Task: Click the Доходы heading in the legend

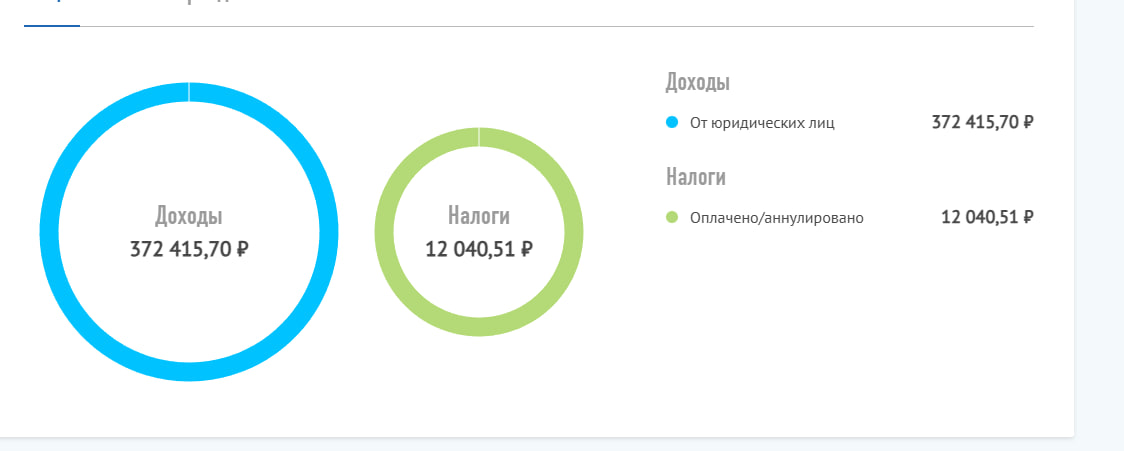Action: (x=697, y=83)
